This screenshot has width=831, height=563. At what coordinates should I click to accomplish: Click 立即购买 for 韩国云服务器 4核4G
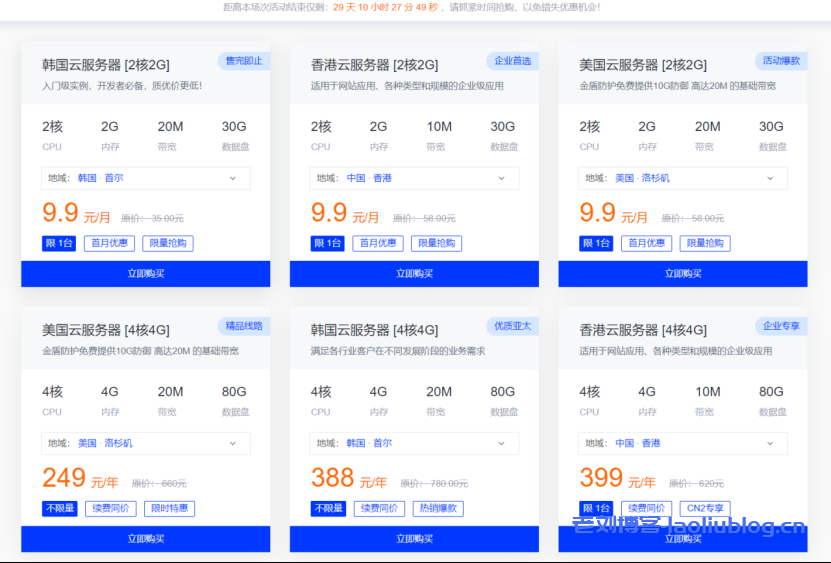pyautogui.click(x=414, y=539)
